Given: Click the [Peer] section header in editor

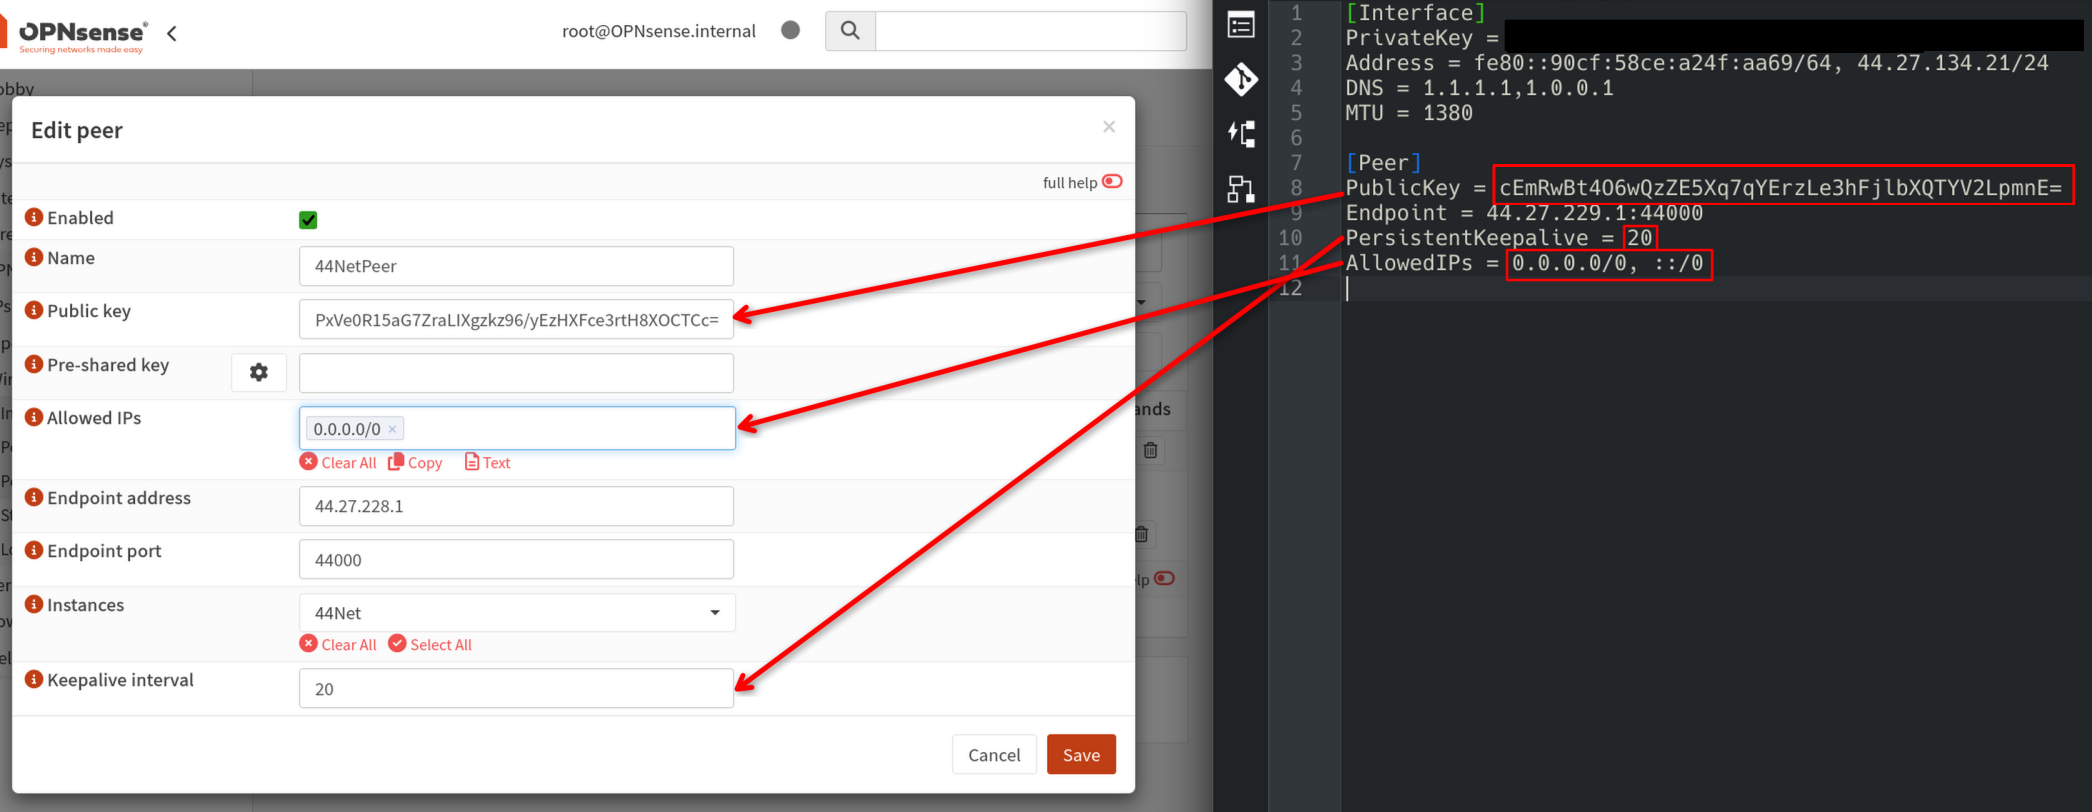Looking at the screenshot, I should pos(1383,163).
